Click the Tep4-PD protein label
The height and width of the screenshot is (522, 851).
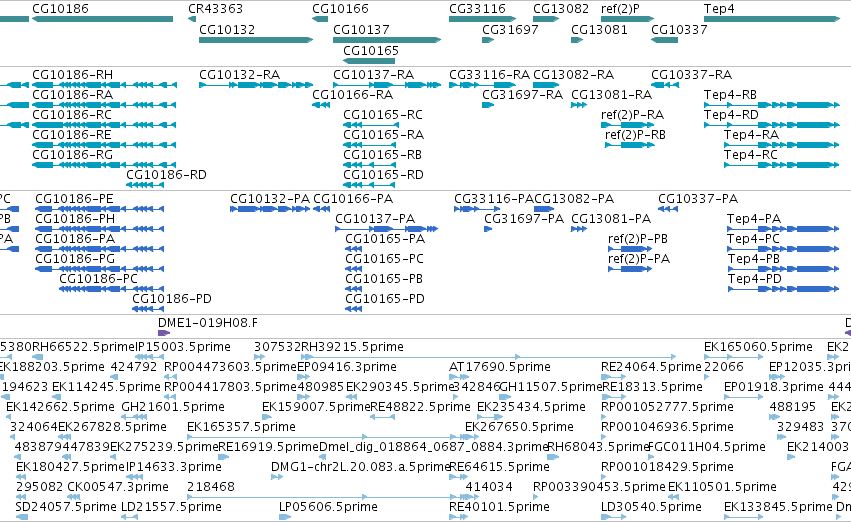point(754,279)
